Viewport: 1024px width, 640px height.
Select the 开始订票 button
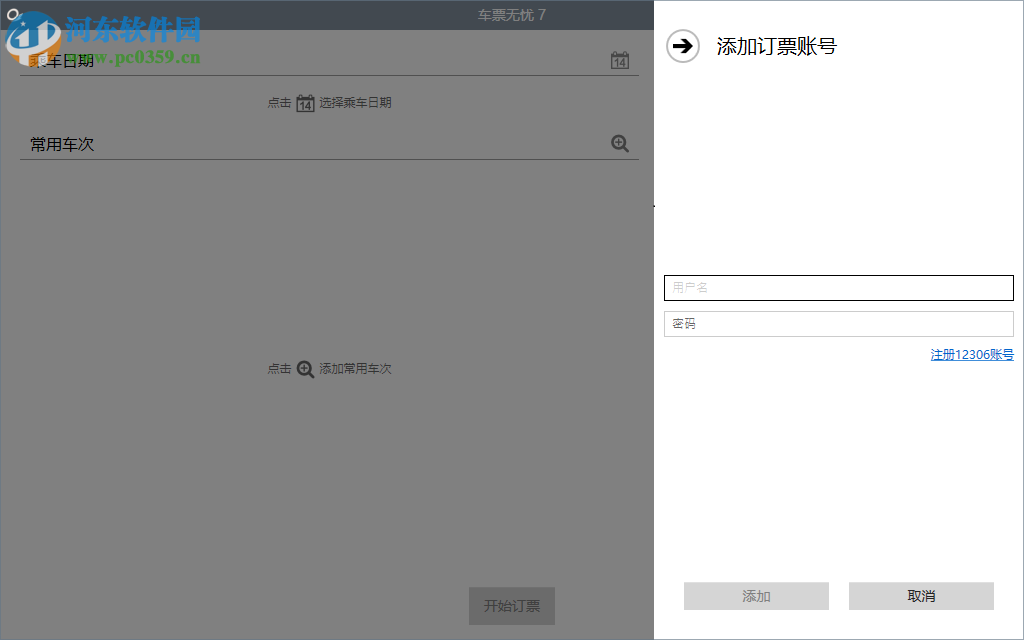tap(511, 606)
